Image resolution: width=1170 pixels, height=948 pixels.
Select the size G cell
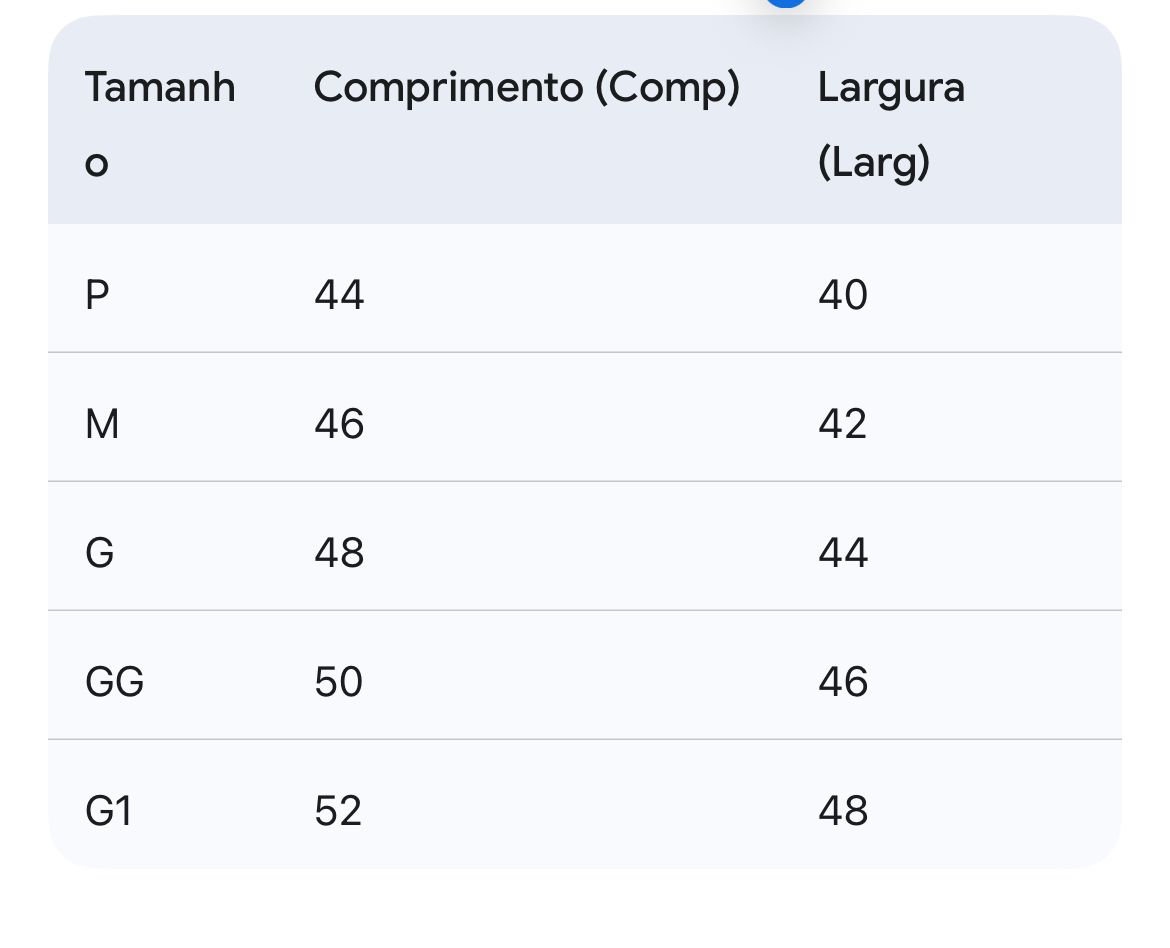[100, 553]
